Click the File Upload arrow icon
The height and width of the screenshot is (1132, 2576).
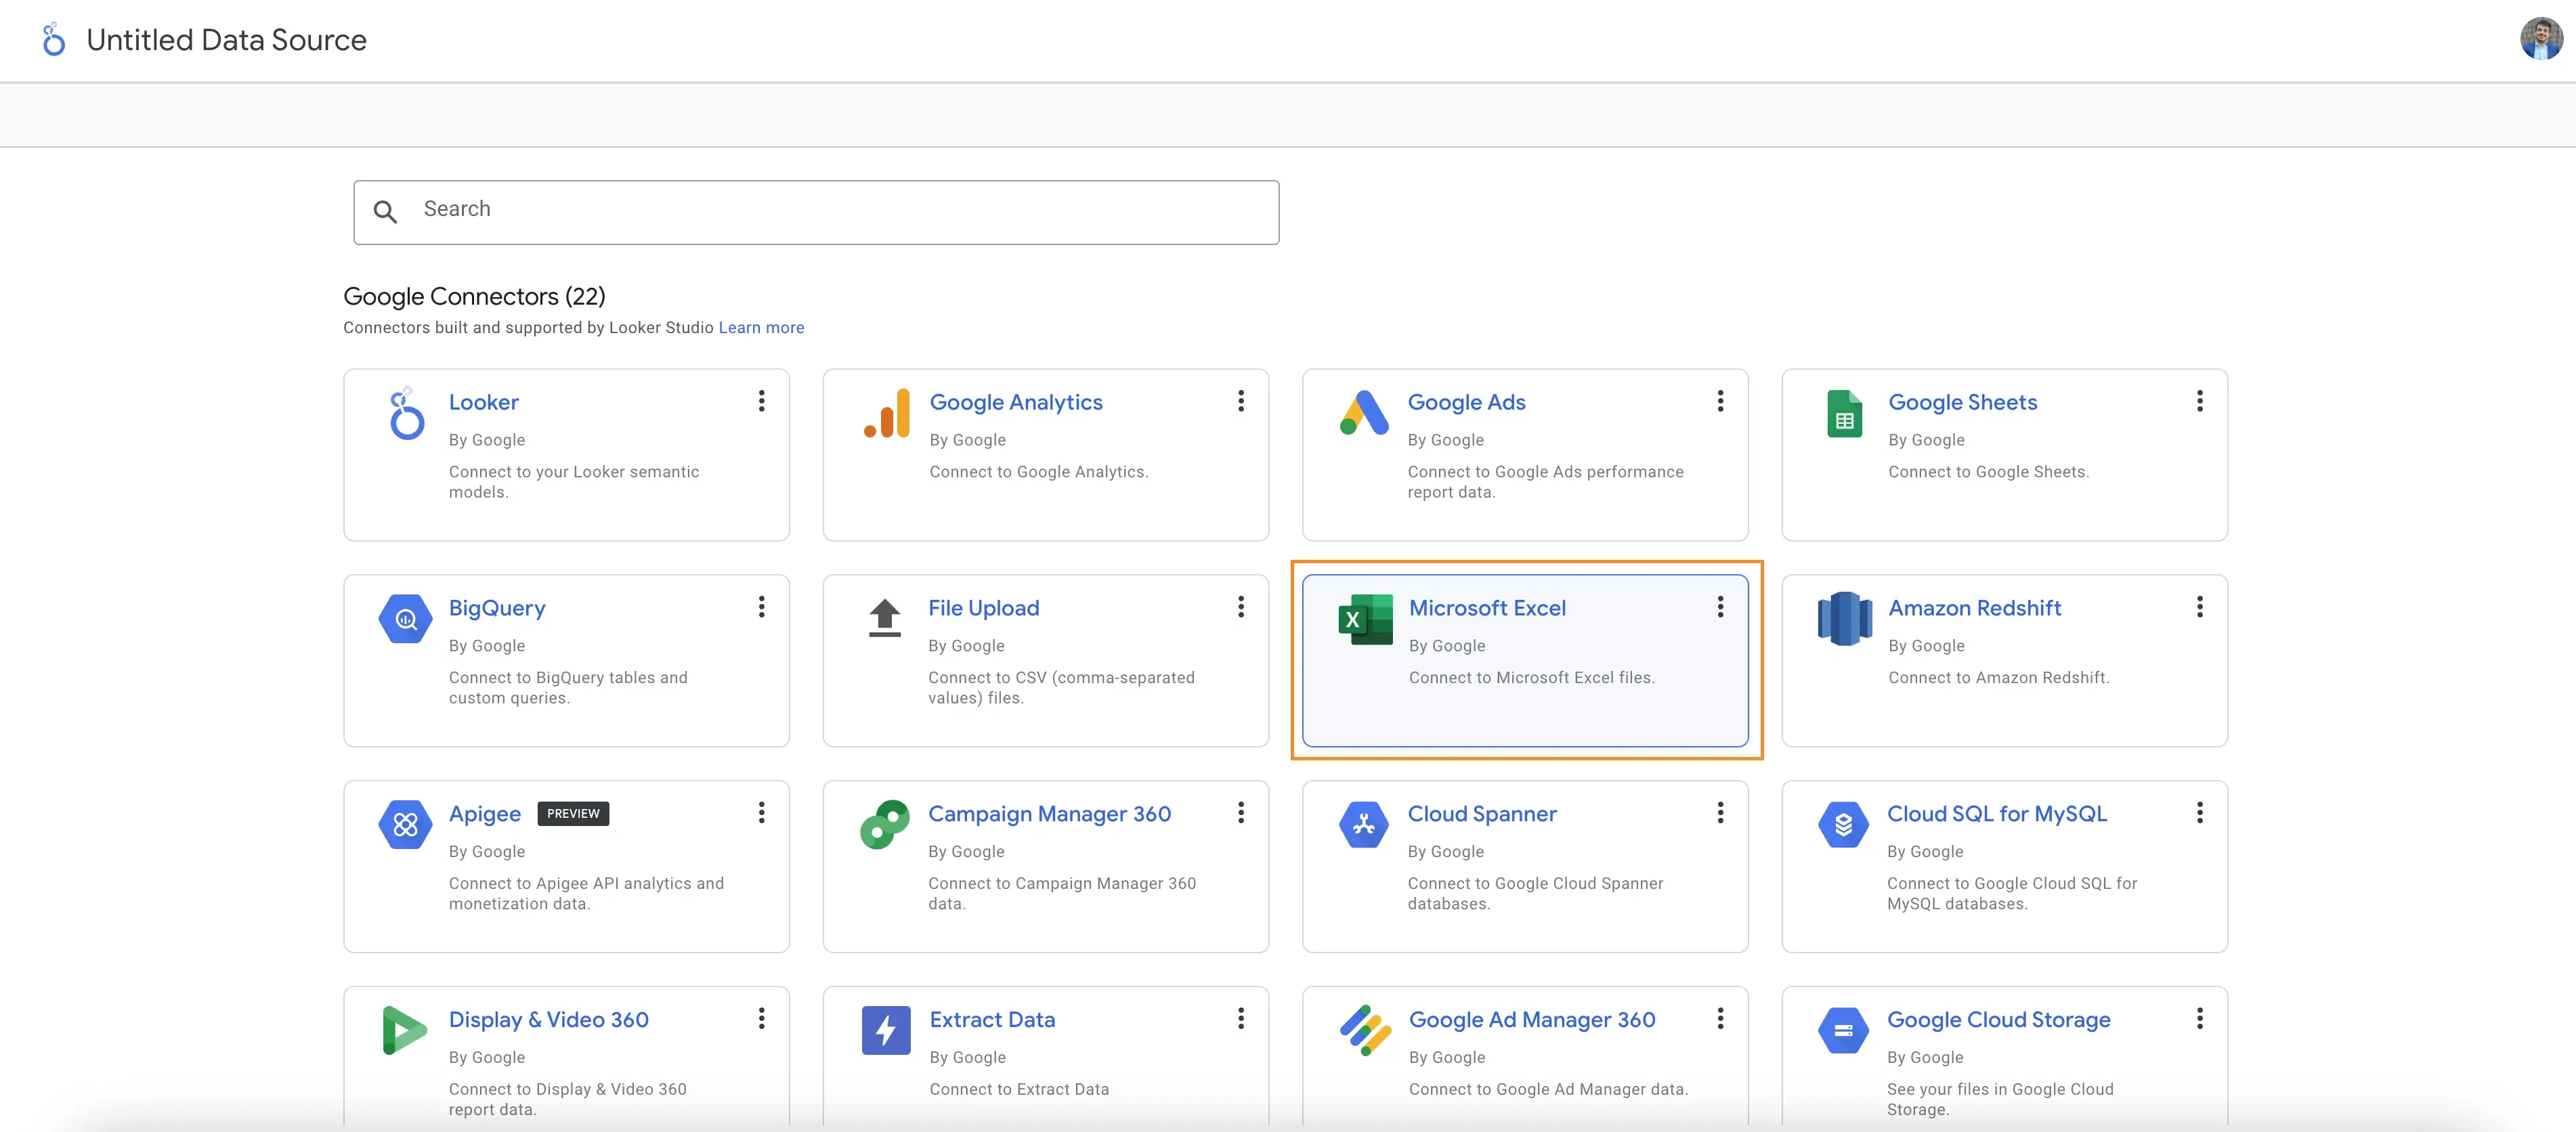point(884,617)
